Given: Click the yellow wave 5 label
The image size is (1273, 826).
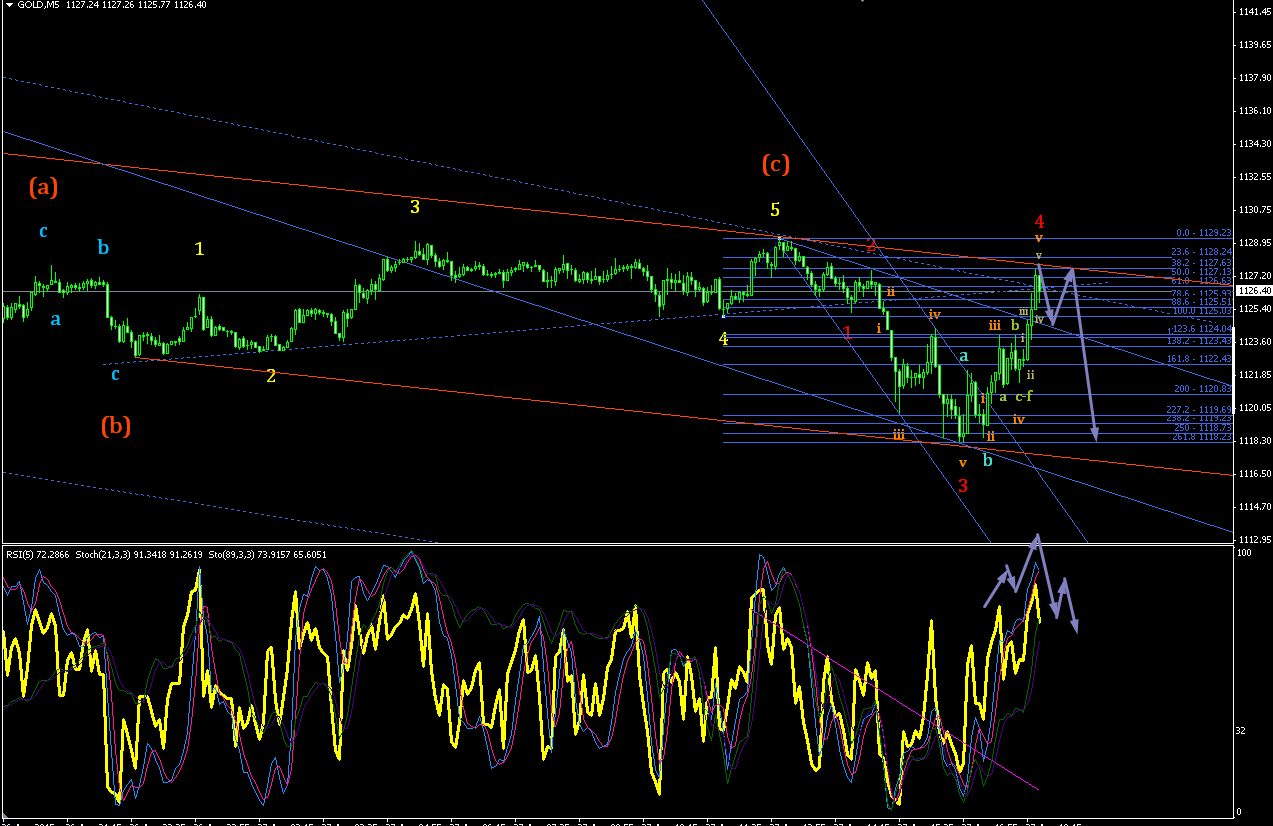Looking at the screenshot, I should tap(775, 210).
